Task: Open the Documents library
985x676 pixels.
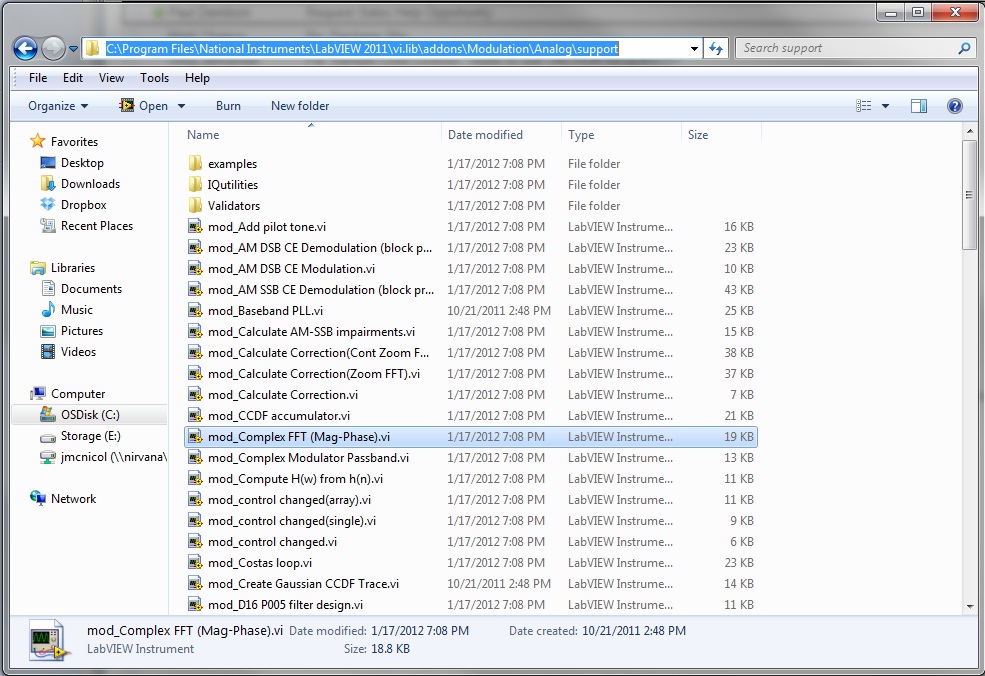Action: pos(91,288)
